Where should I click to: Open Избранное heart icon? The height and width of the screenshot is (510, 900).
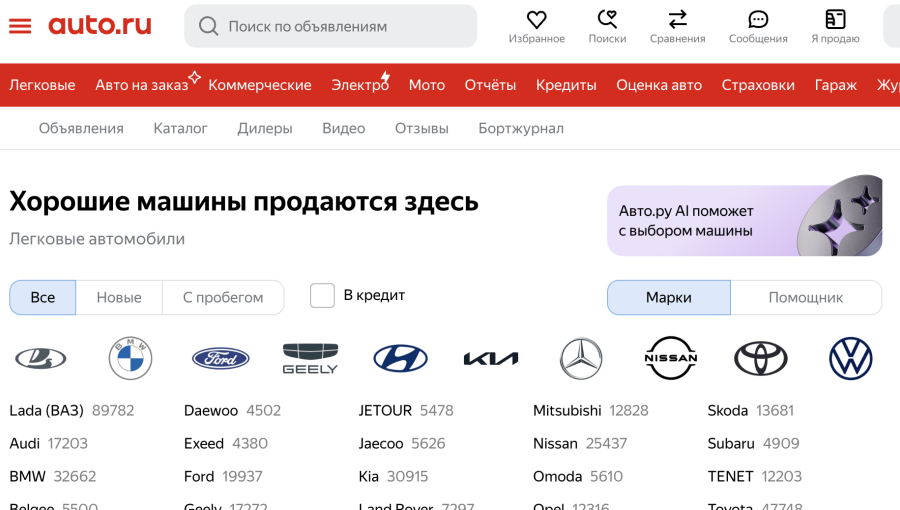[536, 20]
